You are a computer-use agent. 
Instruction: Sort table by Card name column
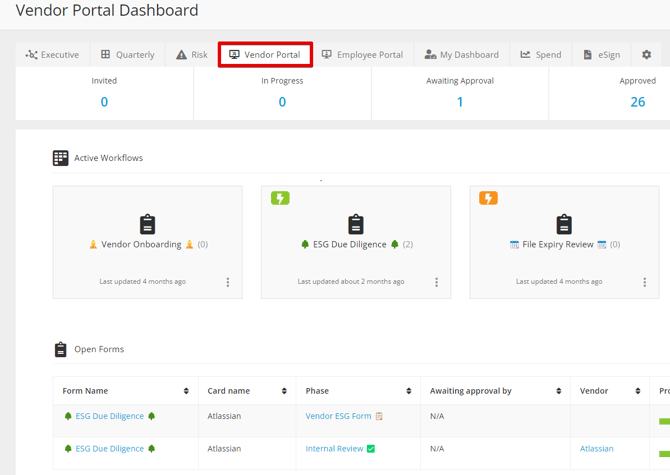284,391
